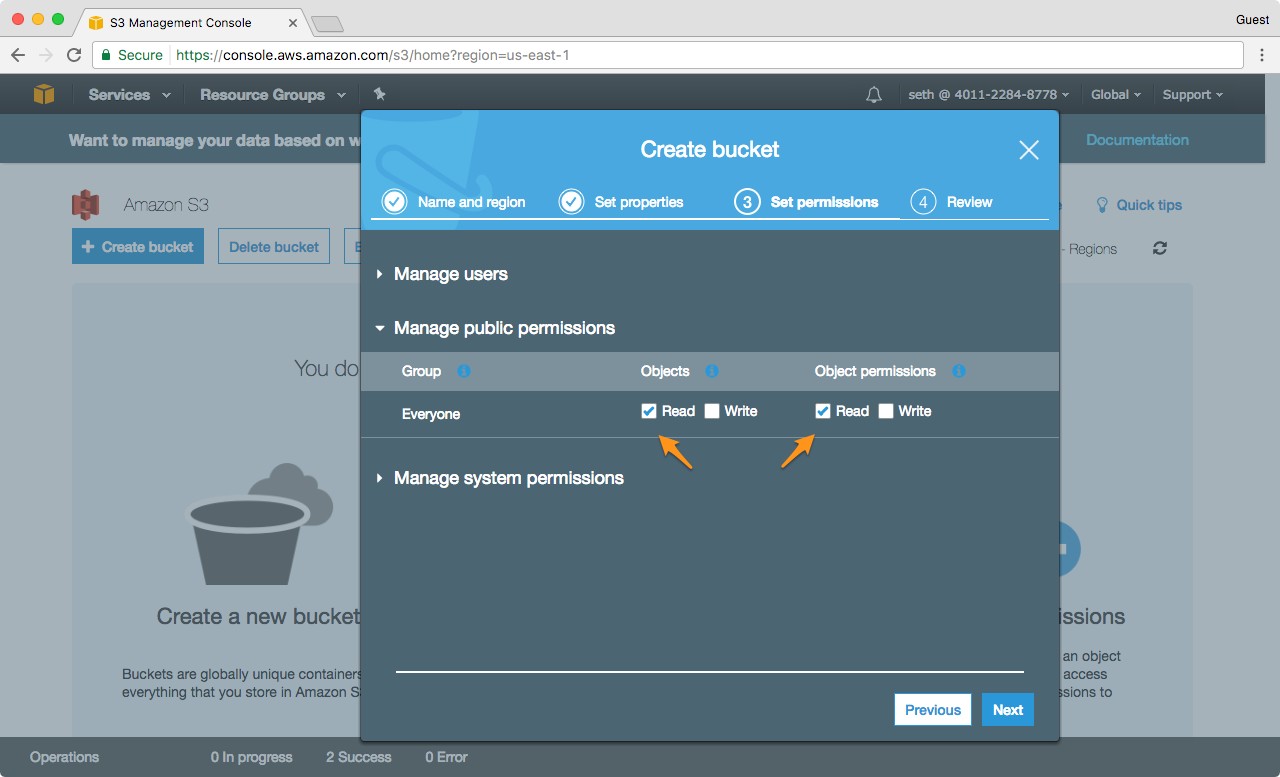Viewport: 1280px width, 777px height.
Task: Open the Services dropdown menu
Action: [x=129, y=95]
